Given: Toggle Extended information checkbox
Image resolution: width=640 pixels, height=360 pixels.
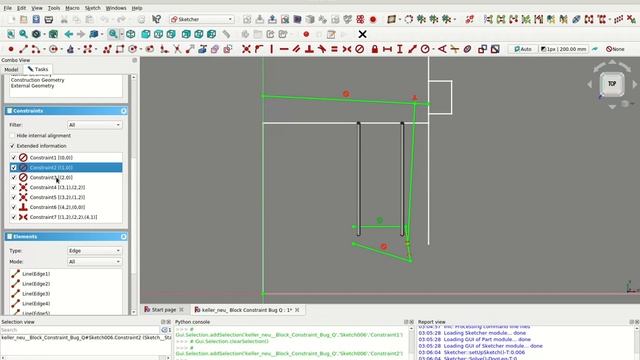Looking at the screenshot, I should point(12,146).
